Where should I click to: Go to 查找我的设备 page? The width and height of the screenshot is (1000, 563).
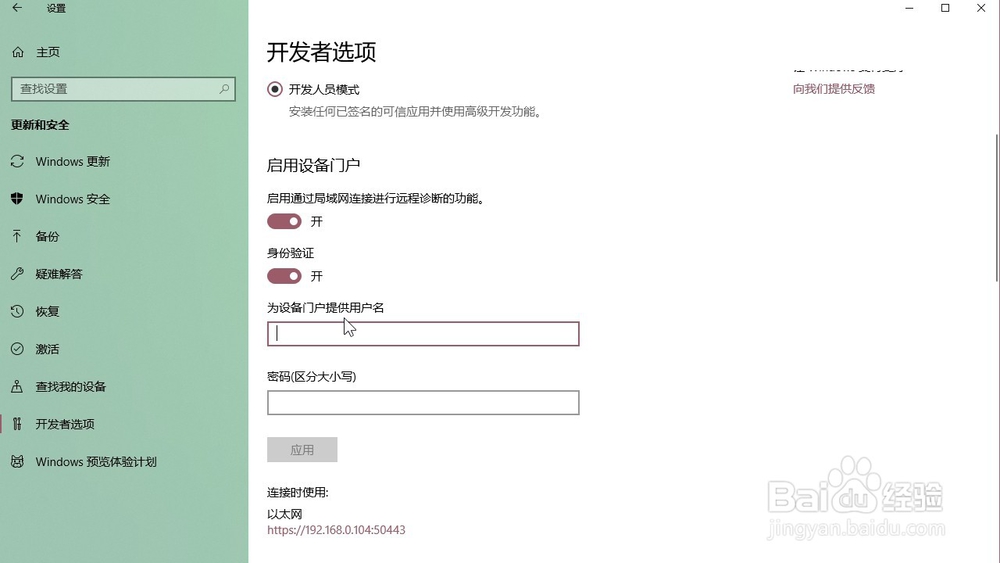click(x=70, y=387)
